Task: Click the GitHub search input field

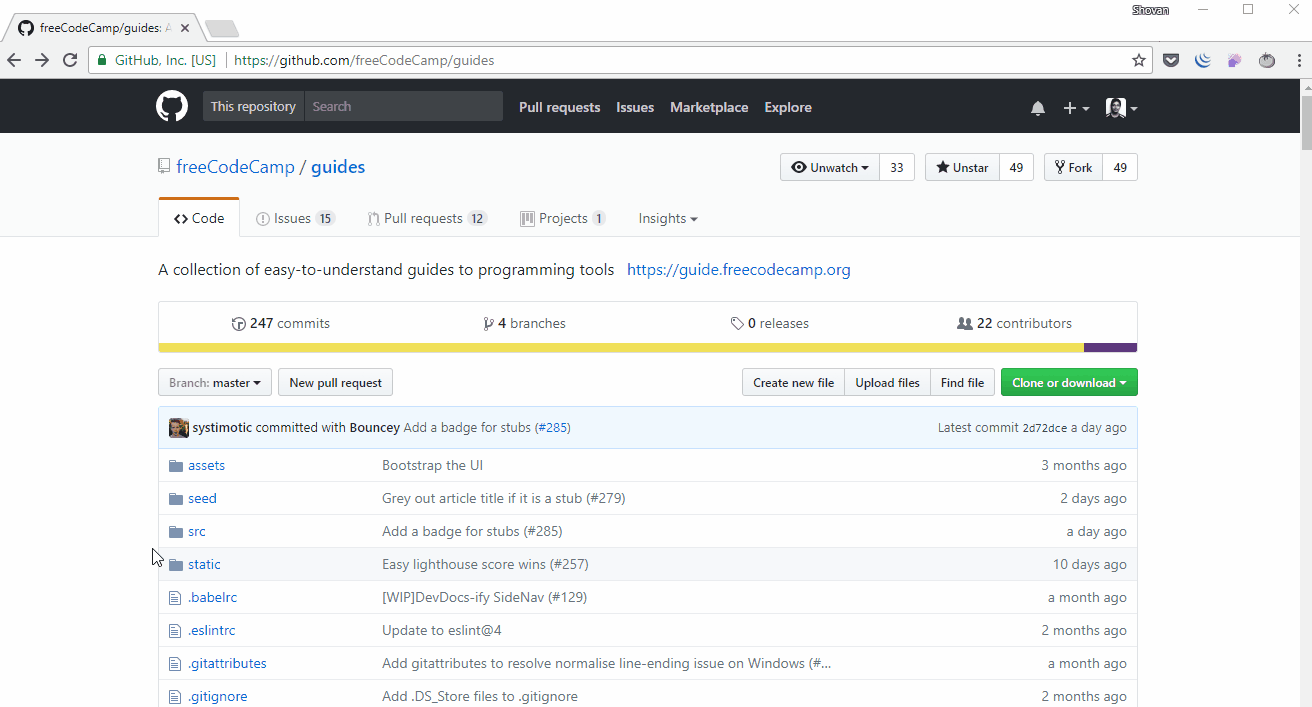Action: 403,106
